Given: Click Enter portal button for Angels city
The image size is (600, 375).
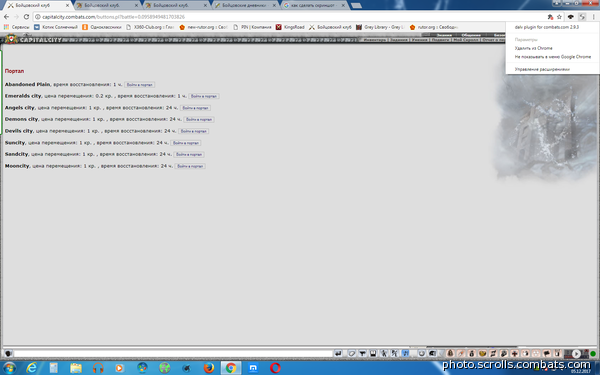Looking at the screenshot, I should point(195,108).
